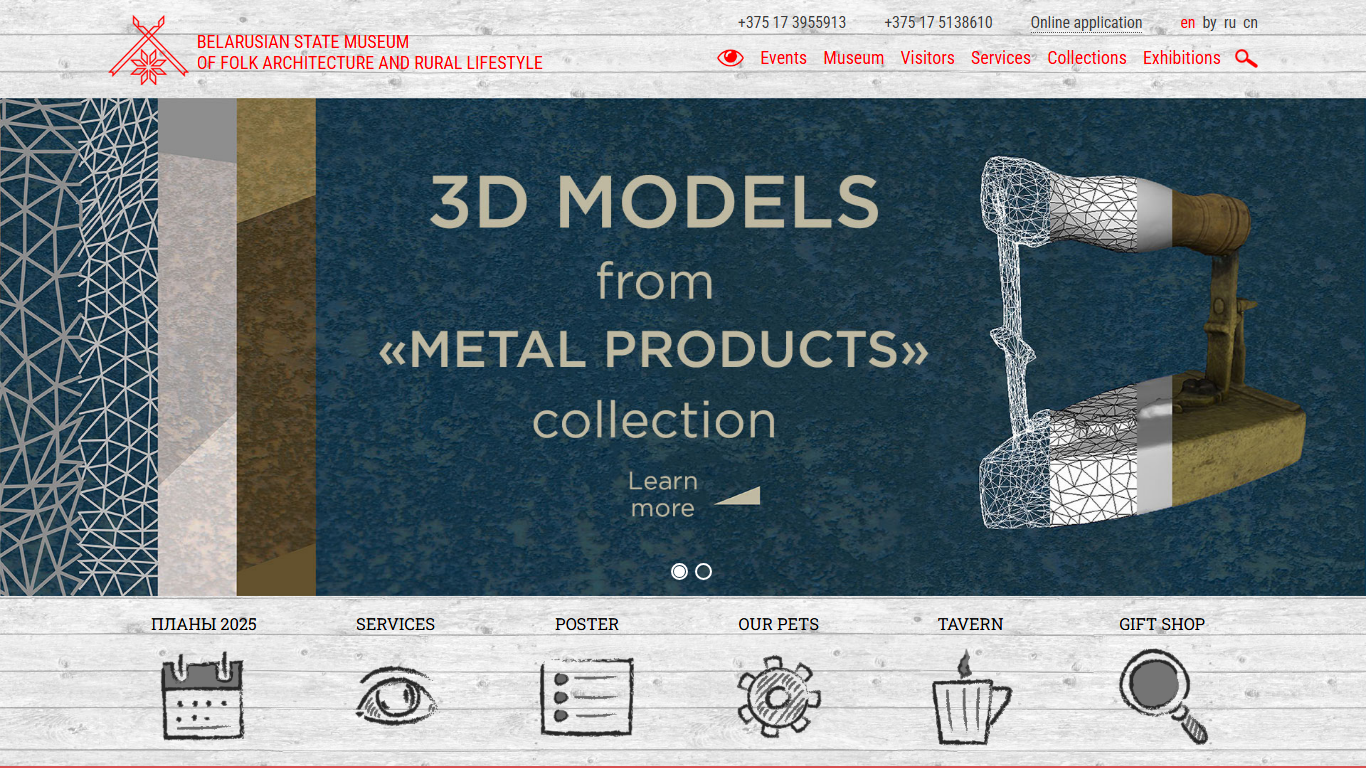Viewport: 1366px width, 768px height.
Task: Click the Belarusian State Museum title text
Action: click(369, 53)
